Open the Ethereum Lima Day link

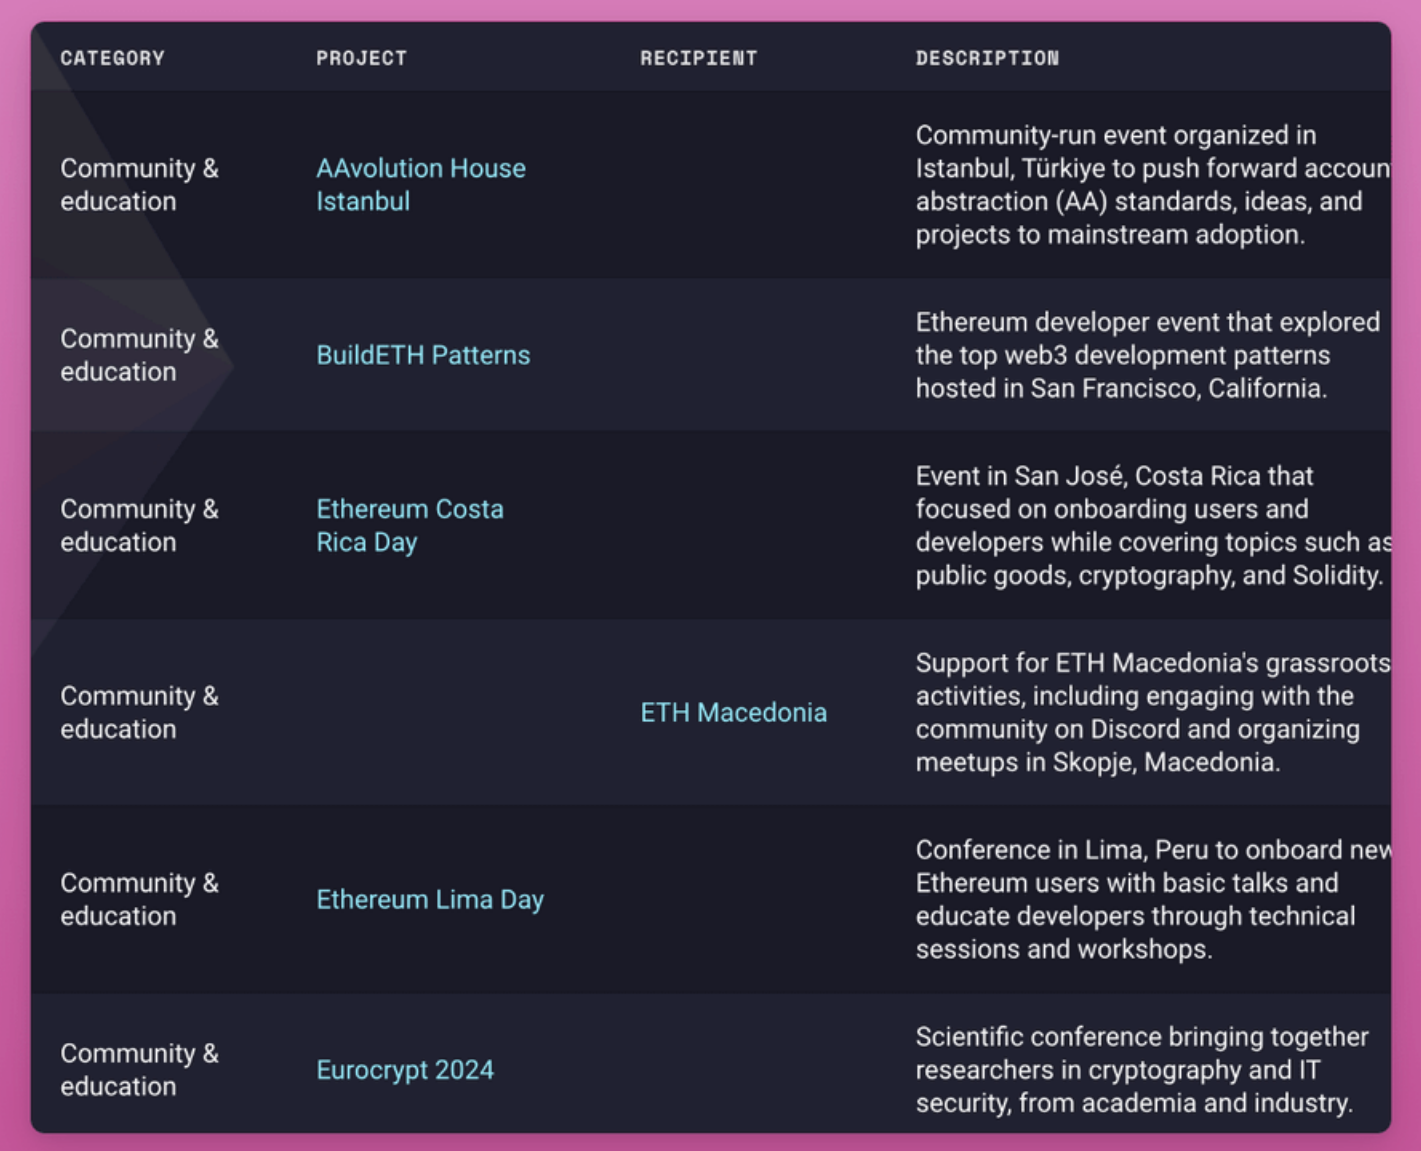430,899
